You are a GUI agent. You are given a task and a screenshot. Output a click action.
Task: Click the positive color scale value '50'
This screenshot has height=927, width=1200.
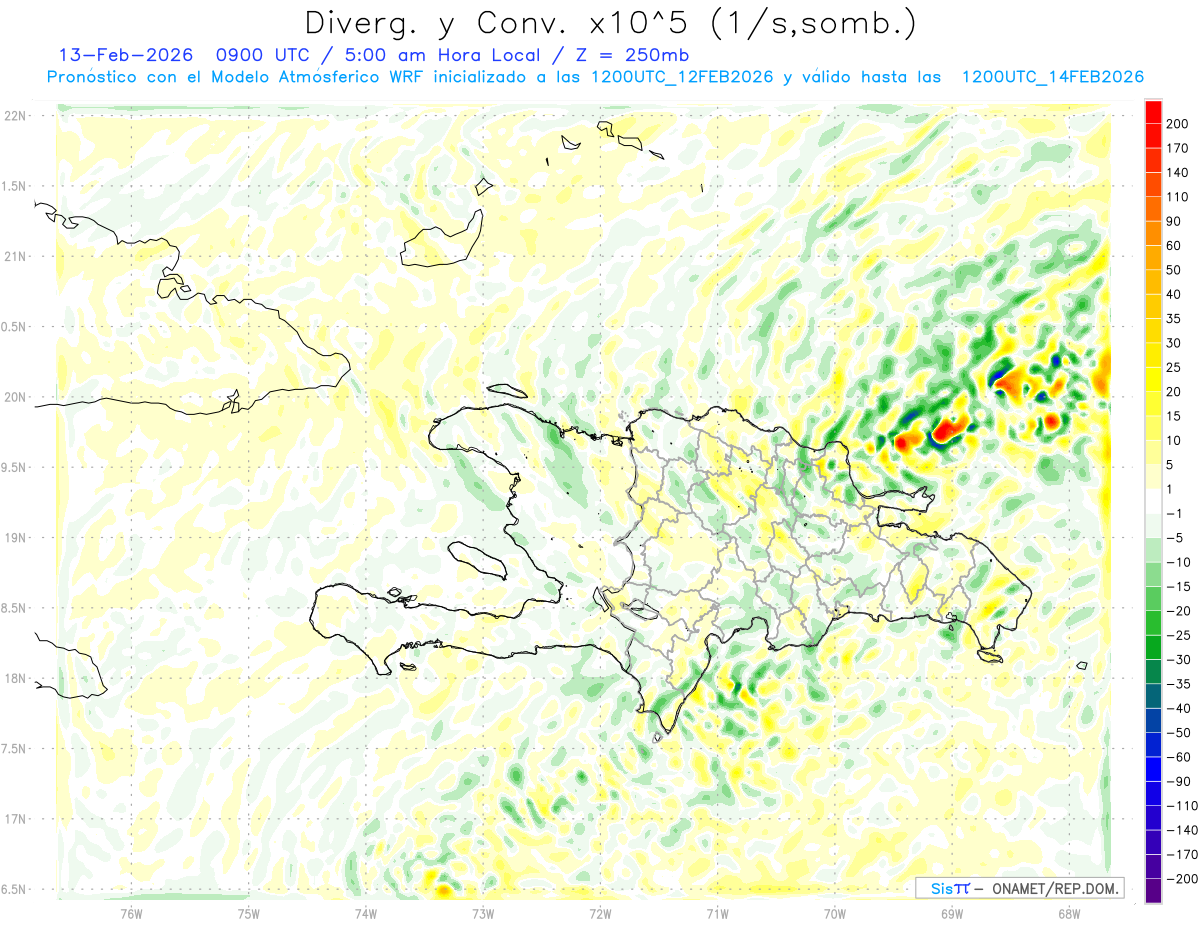(1174, 270)
